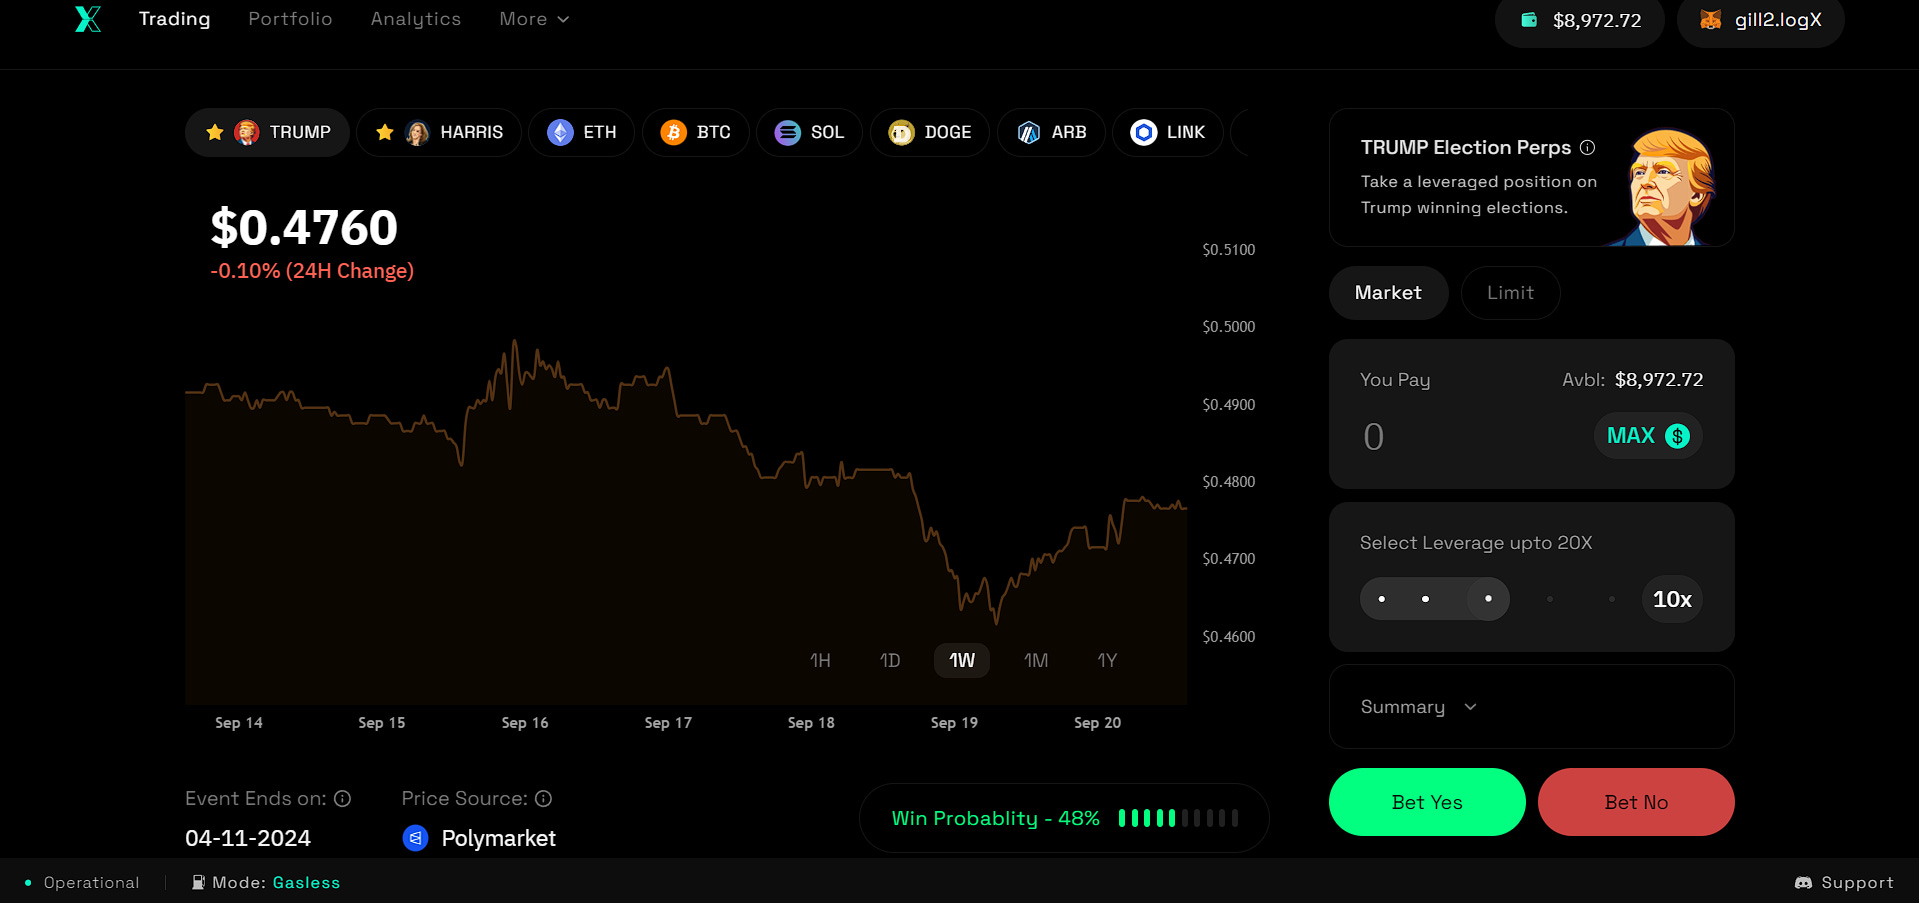1919x903 pixels.
Task: Click info icon beside Price Source
Action: [543, 798]
